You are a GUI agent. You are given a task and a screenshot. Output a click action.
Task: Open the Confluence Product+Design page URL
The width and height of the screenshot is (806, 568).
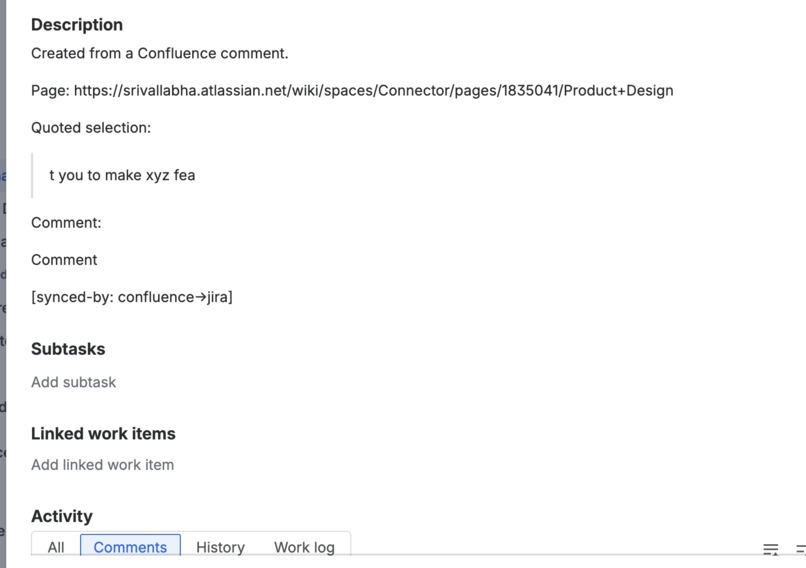tap(373, 90)
